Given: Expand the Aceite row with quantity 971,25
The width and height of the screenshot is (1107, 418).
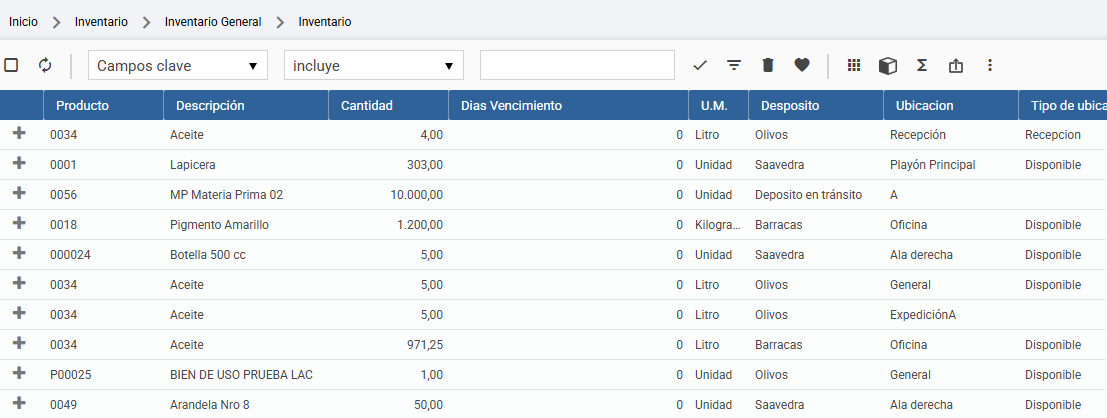Looking at the screenshot, I should (x=19, y=343).
